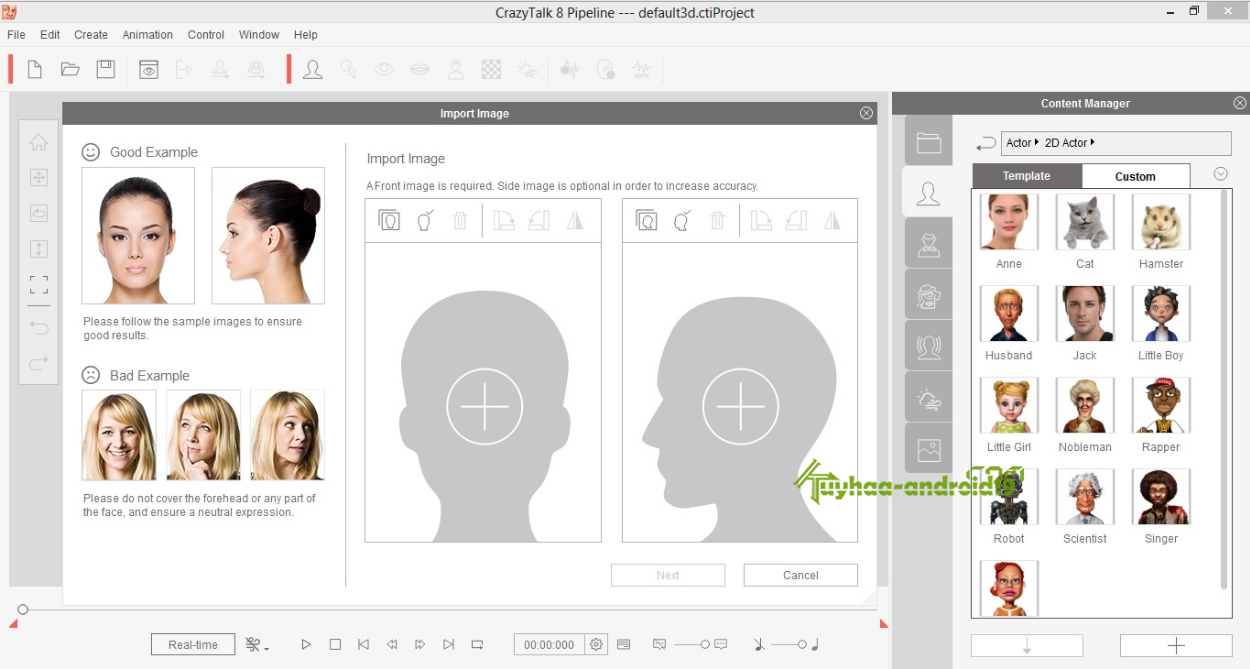Select the Actor category in Content Manager

(x=929, y=193)
